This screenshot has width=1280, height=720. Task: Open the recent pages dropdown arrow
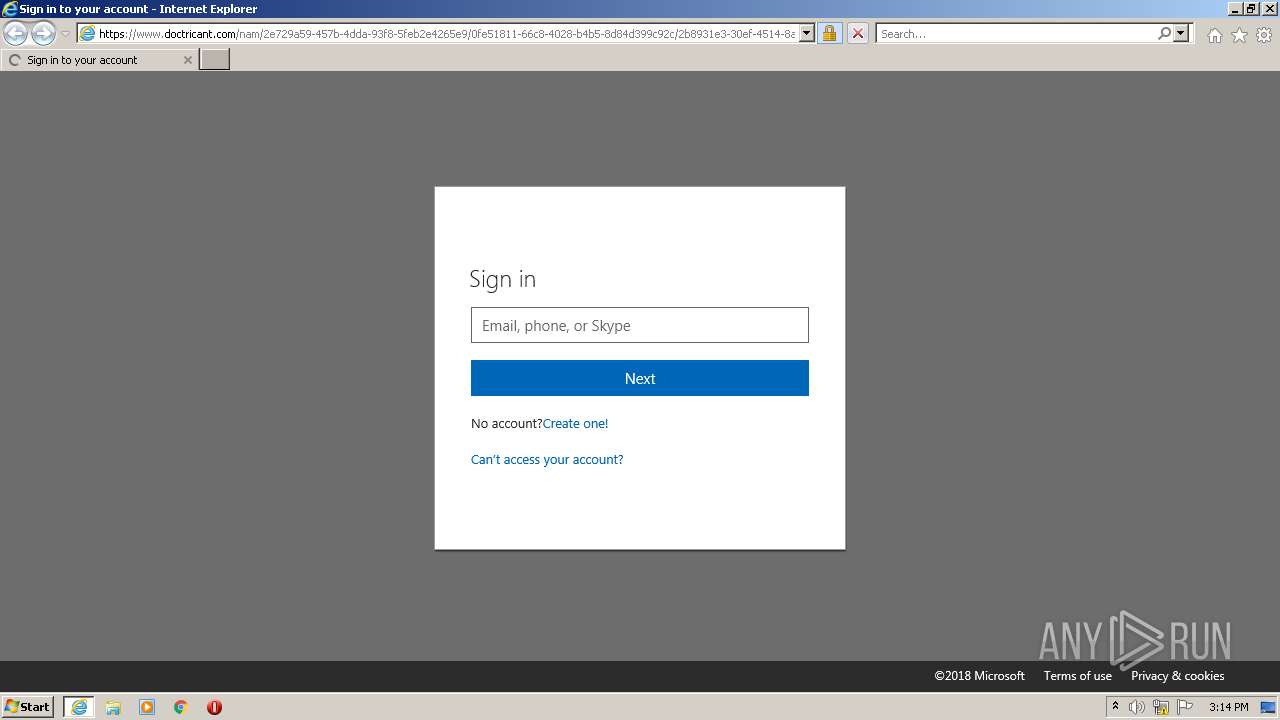65,34
